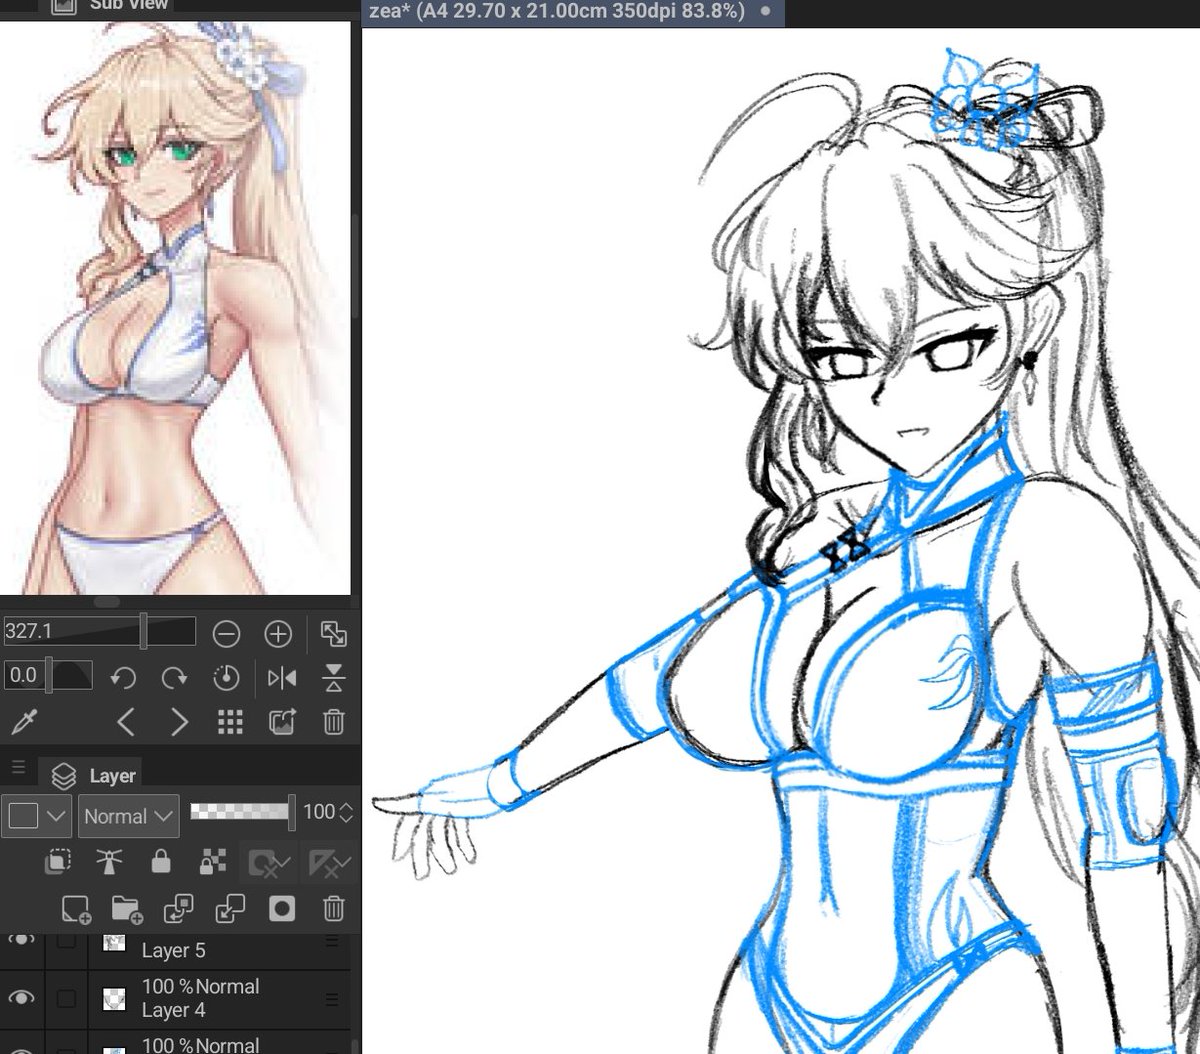Screen dimensions: 1200x1054
Task: Transfer to lower layer
Action: (x=179, y=908)
